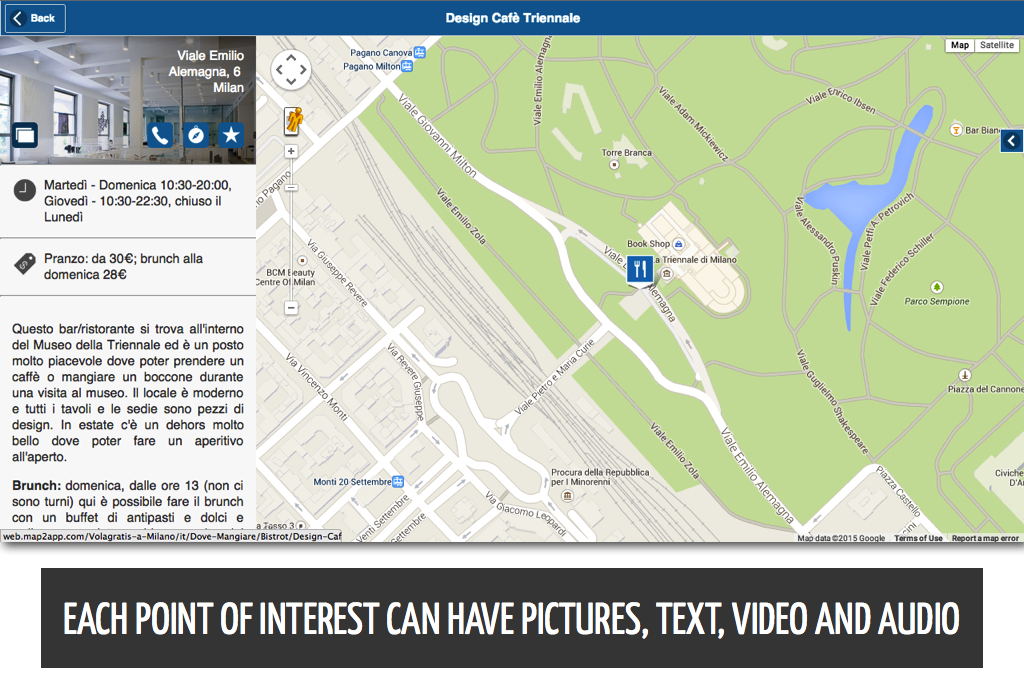1024x700 pixels.
Task: Go back using the Back button
Action: pos(35,18)
